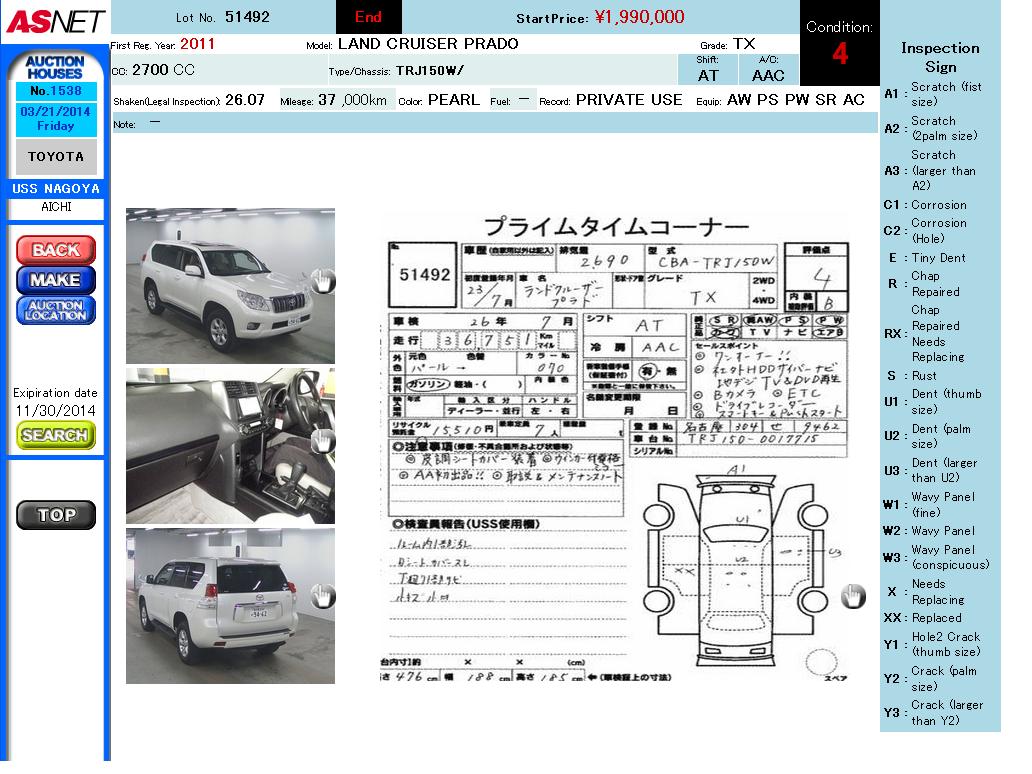Click the black End status label

(368, 17)
